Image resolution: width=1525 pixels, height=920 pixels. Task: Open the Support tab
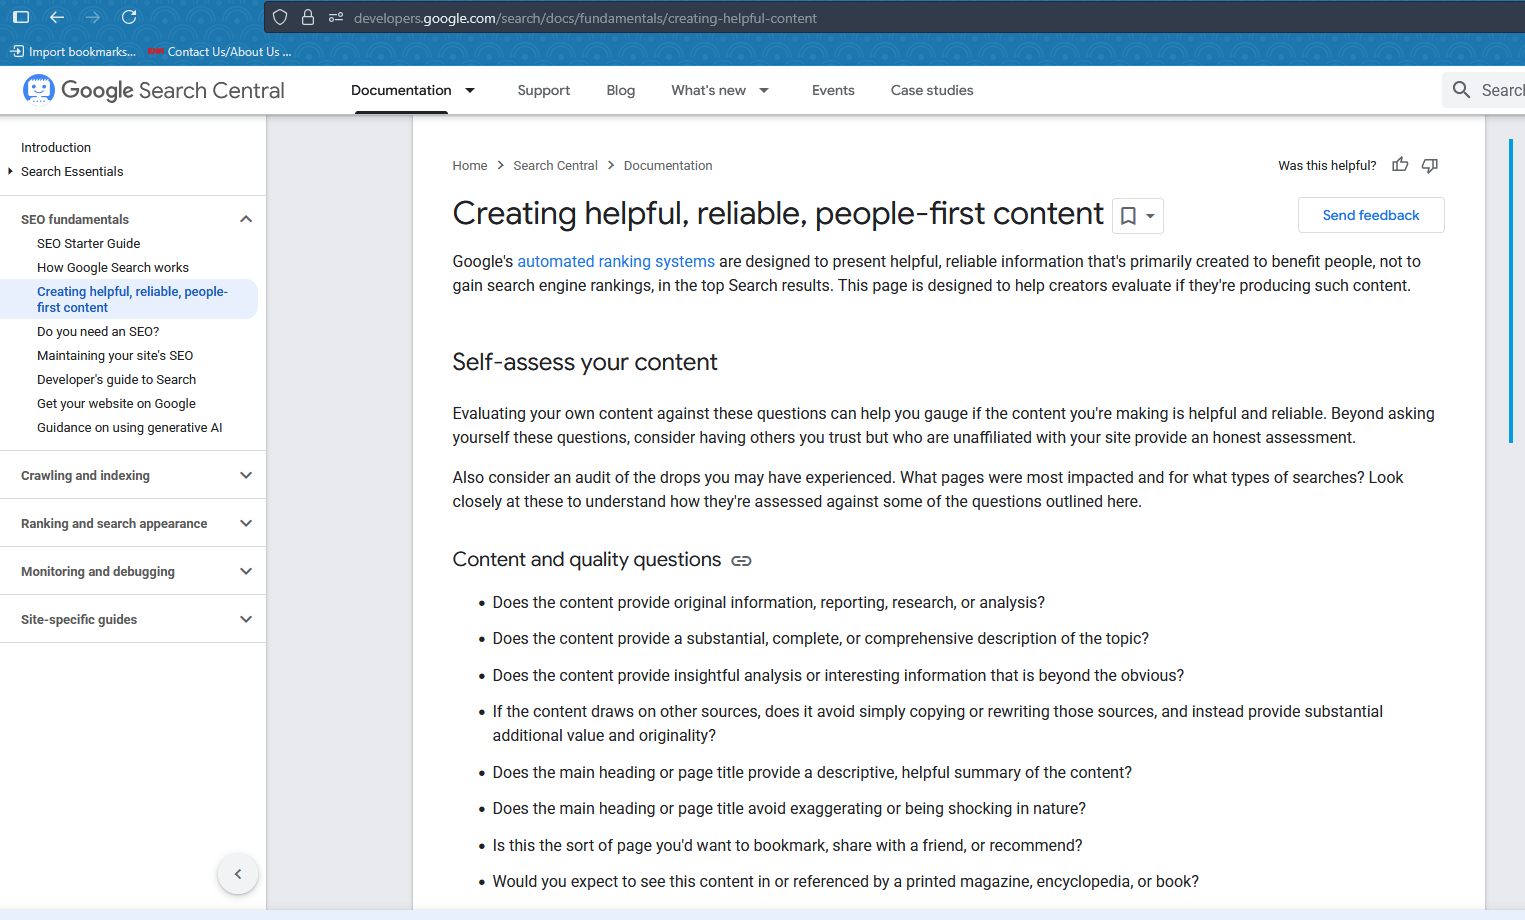tap(544, 90)
